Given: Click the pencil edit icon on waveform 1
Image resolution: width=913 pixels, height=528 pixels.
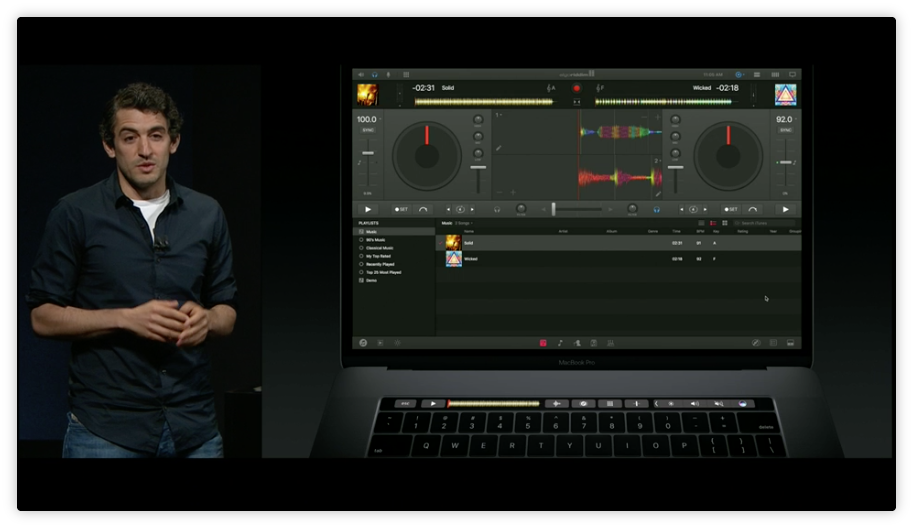Looking at the screenshot, I should click(499, 148).
